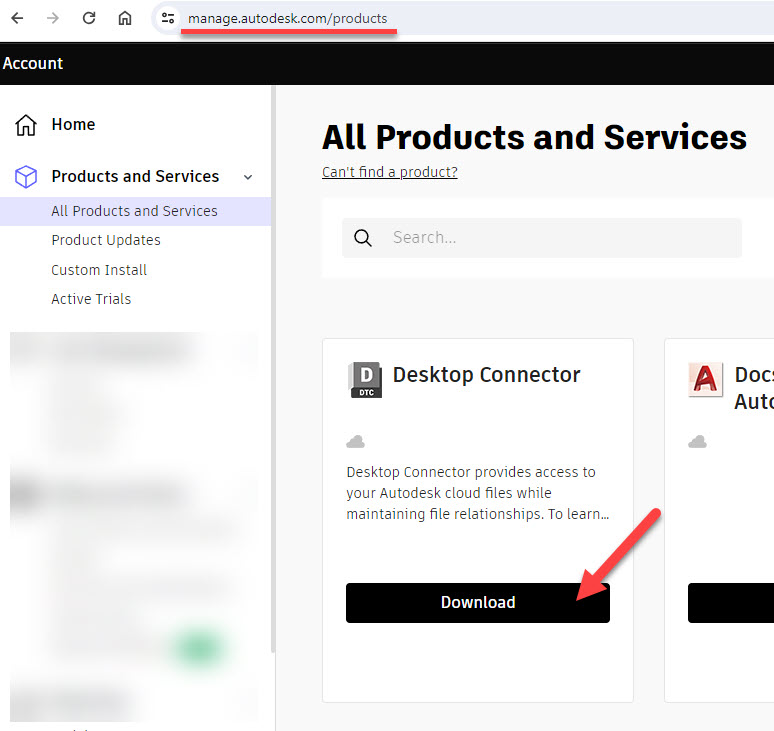Open Product Updates in the sidebar

[x=106, y=240]
